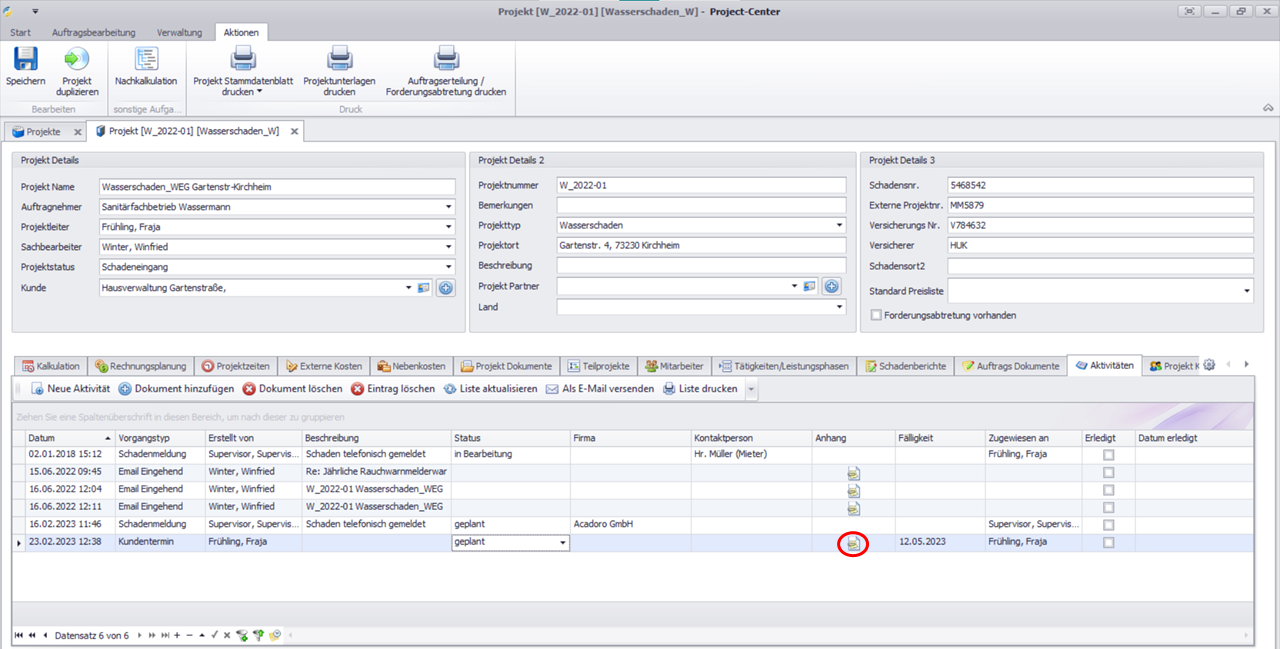Open the Schadenberichte tab
Screen dimensions: 1280x649
click(904, 366)
